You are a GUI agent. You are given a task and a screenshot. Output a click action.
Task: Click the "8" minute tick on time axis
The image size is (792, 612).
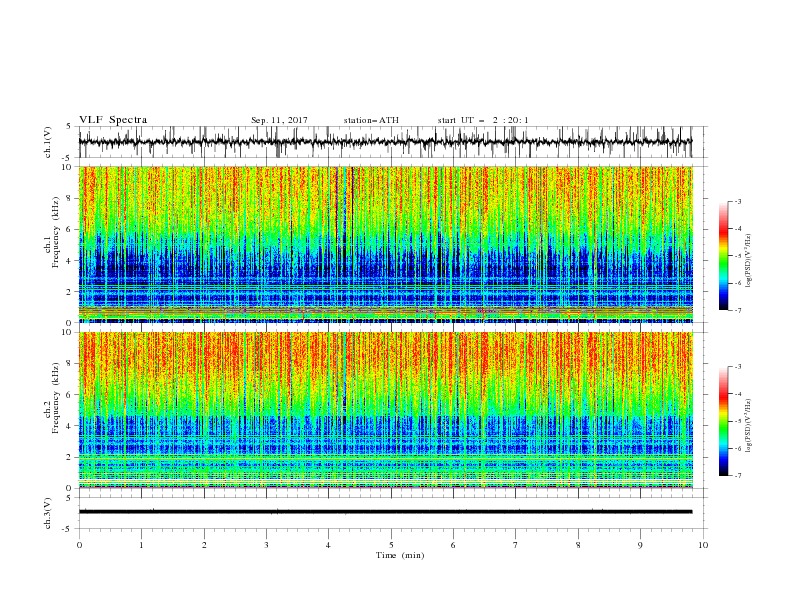point(578,545)
